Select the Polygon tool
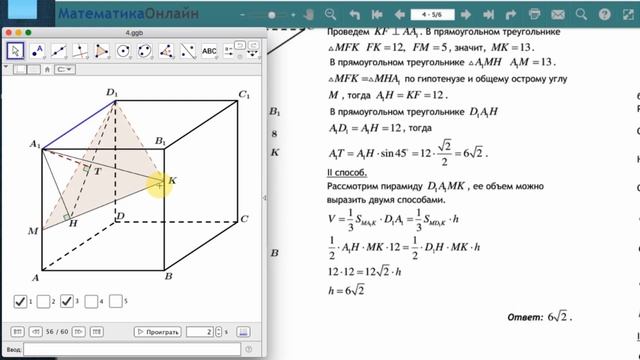 coord(102,51)
